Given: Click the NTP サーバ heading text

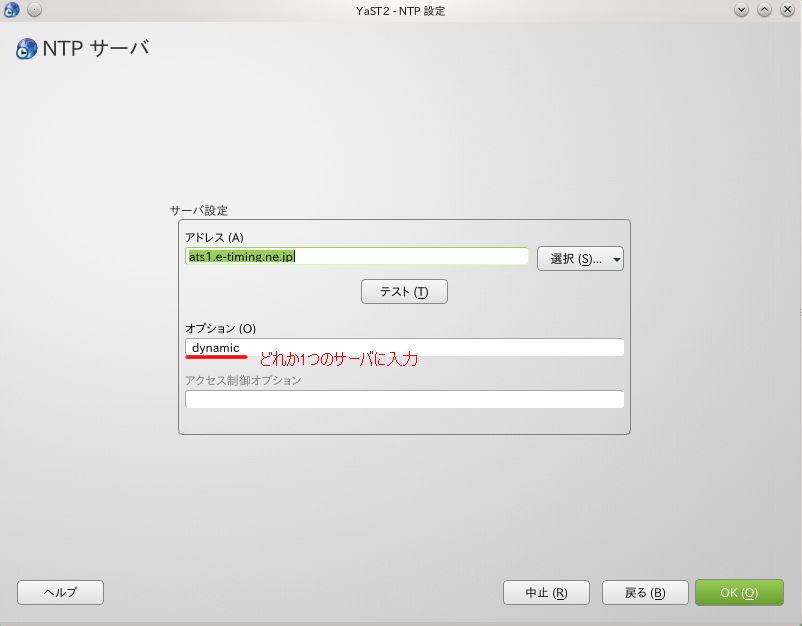Looking at the screenshot, I should [96, 47].
